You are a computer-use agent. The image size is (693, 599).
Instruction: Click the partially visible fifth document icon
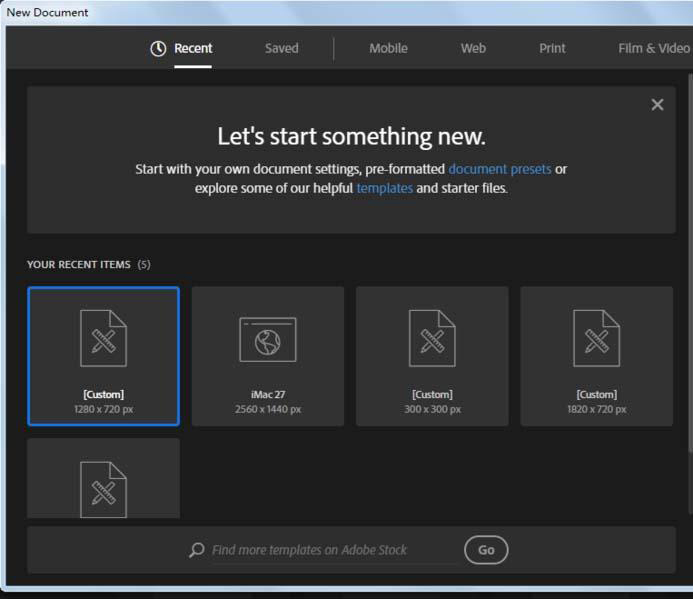pos(103,489)
